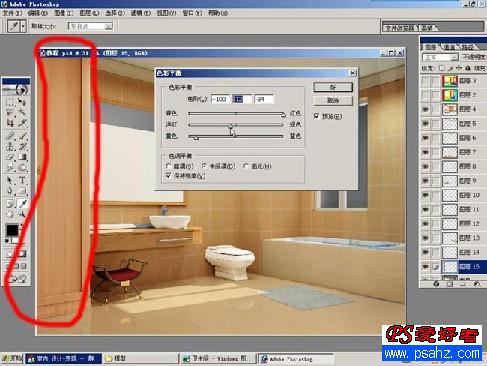Select the Shadows tone radio button
The image size is (487, 366).
tap(169, 166)
